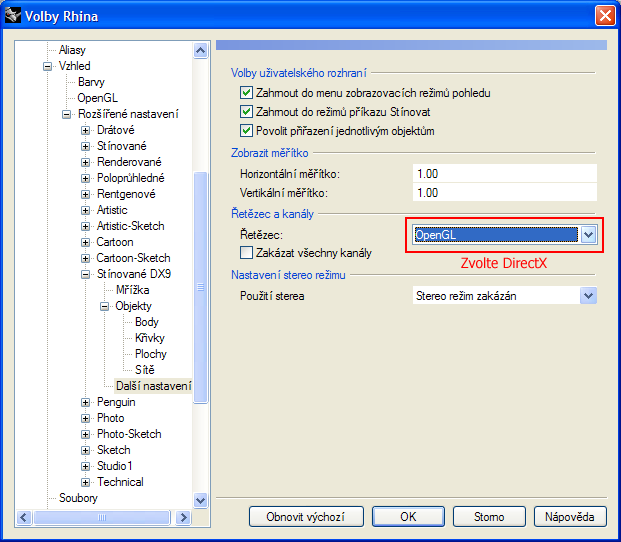Collapse the Stínované DX9 tree node
Screen dimensions: 621x542
[86, 274]
